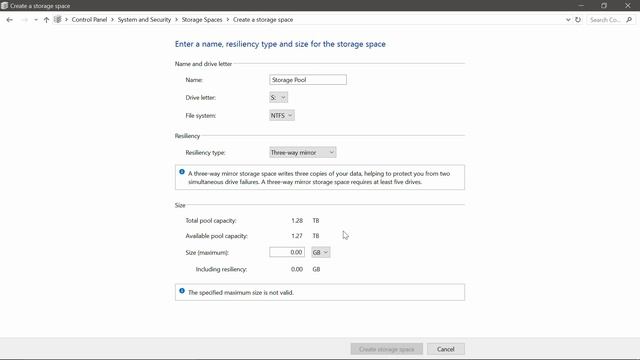Viewport: 640px width, 360px height.
Task: Click the Cancel button
Action: (x=446, y=349)
